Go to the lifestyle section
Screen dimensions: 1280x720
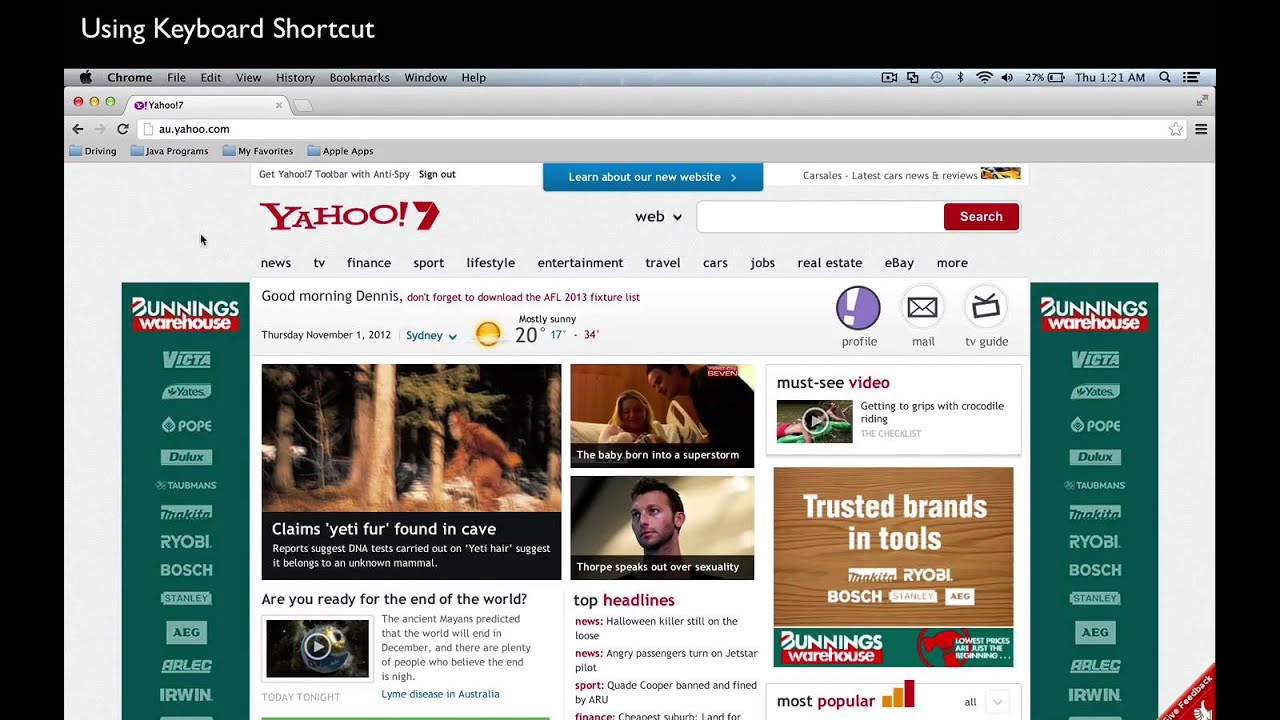pyautogui.click(x=490, y=263)
